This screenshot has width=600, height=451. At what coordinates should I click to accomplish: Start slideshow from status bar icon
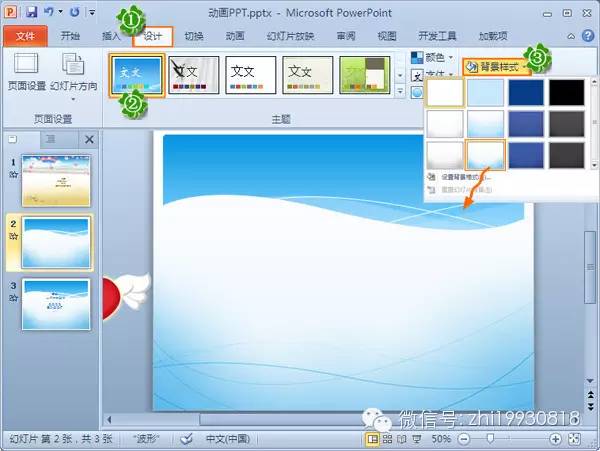(416, 439)
